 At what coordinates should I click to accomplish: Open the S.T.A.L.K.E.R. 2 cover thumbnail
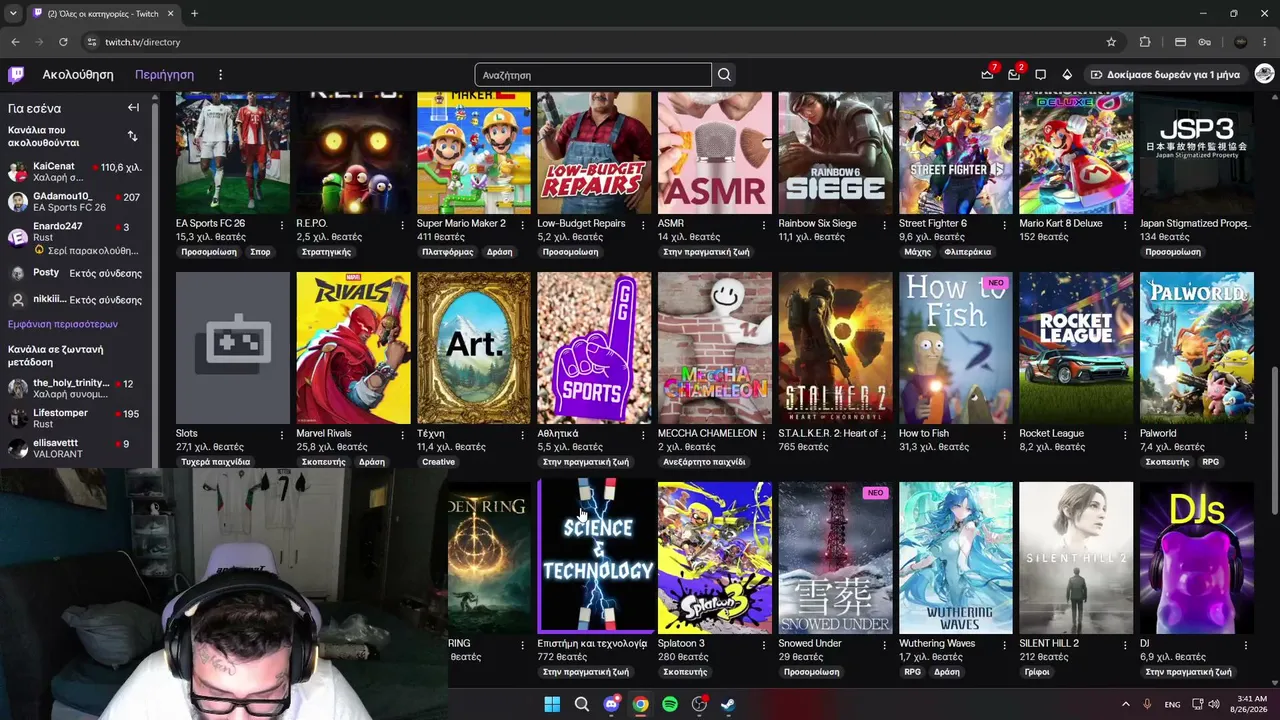(835, 348)
